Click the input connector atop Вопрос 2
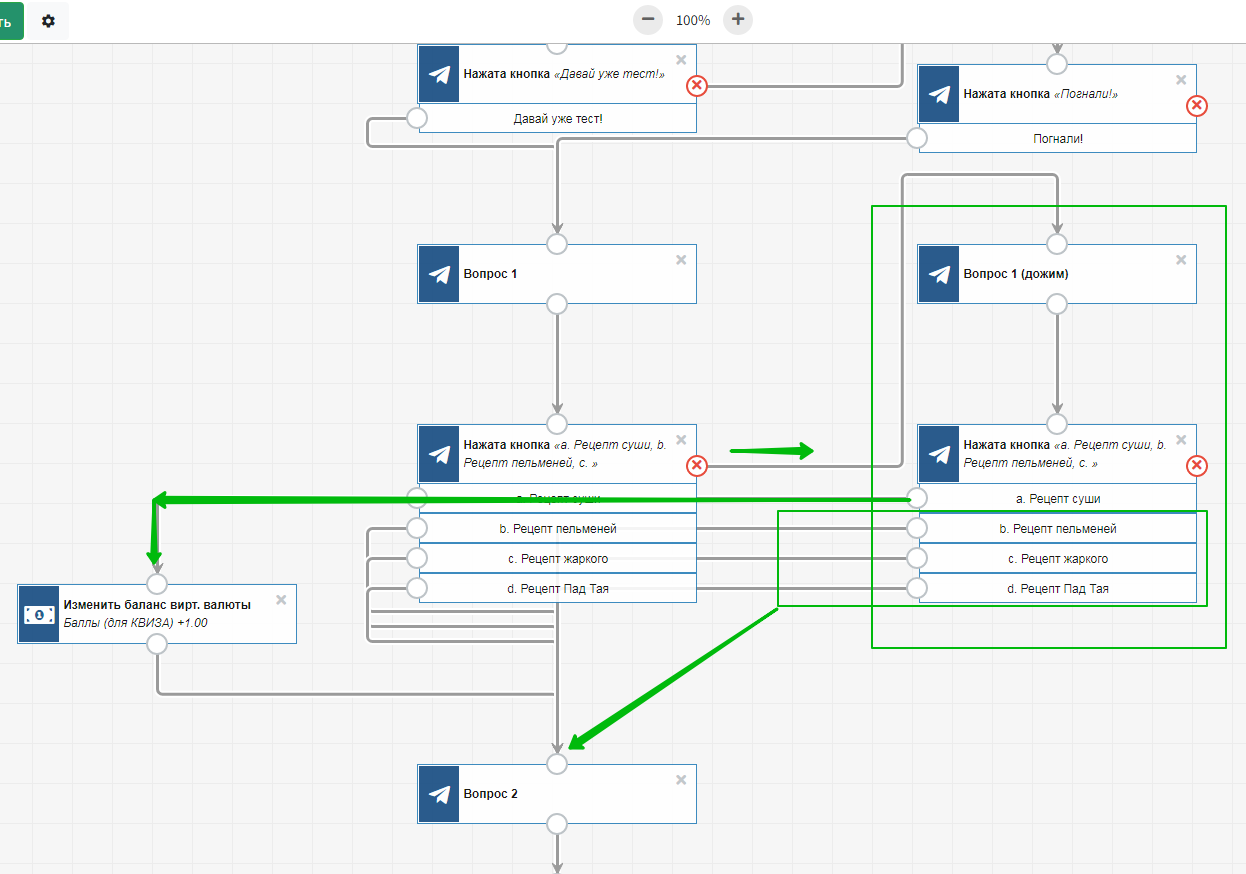The image size is (1246, 874). [557, 764]
